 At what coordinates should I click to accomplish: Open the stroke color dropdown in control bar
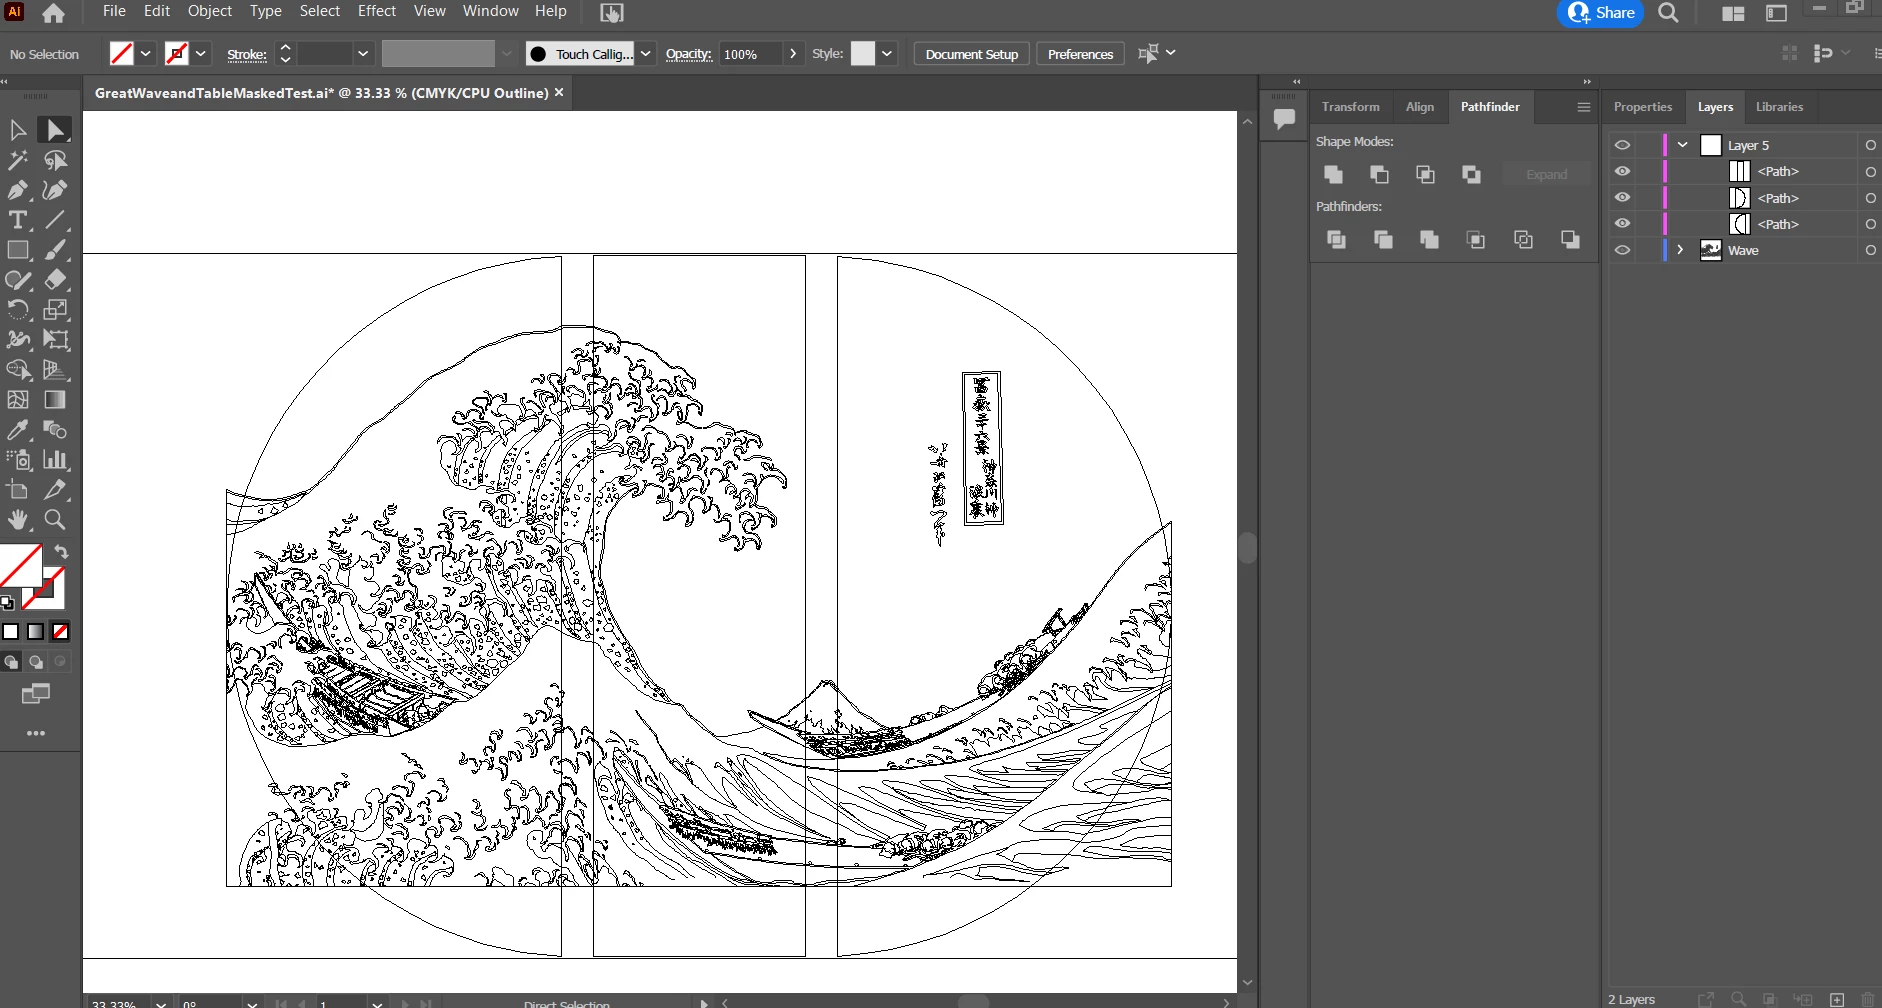click(x=201, y=54)
